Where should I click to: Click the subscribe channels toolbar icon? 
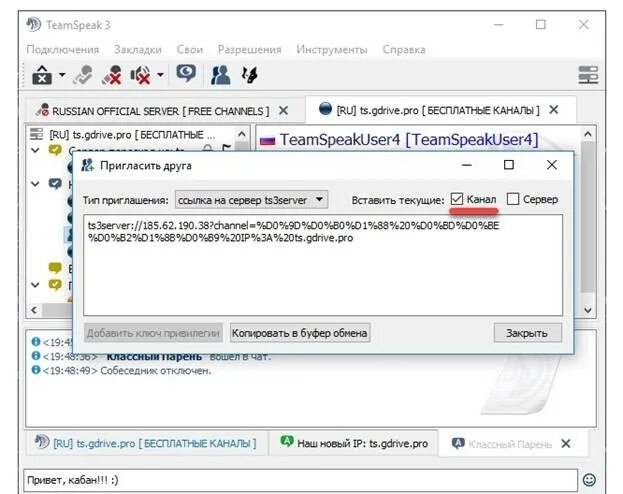(x=250, y=75)
